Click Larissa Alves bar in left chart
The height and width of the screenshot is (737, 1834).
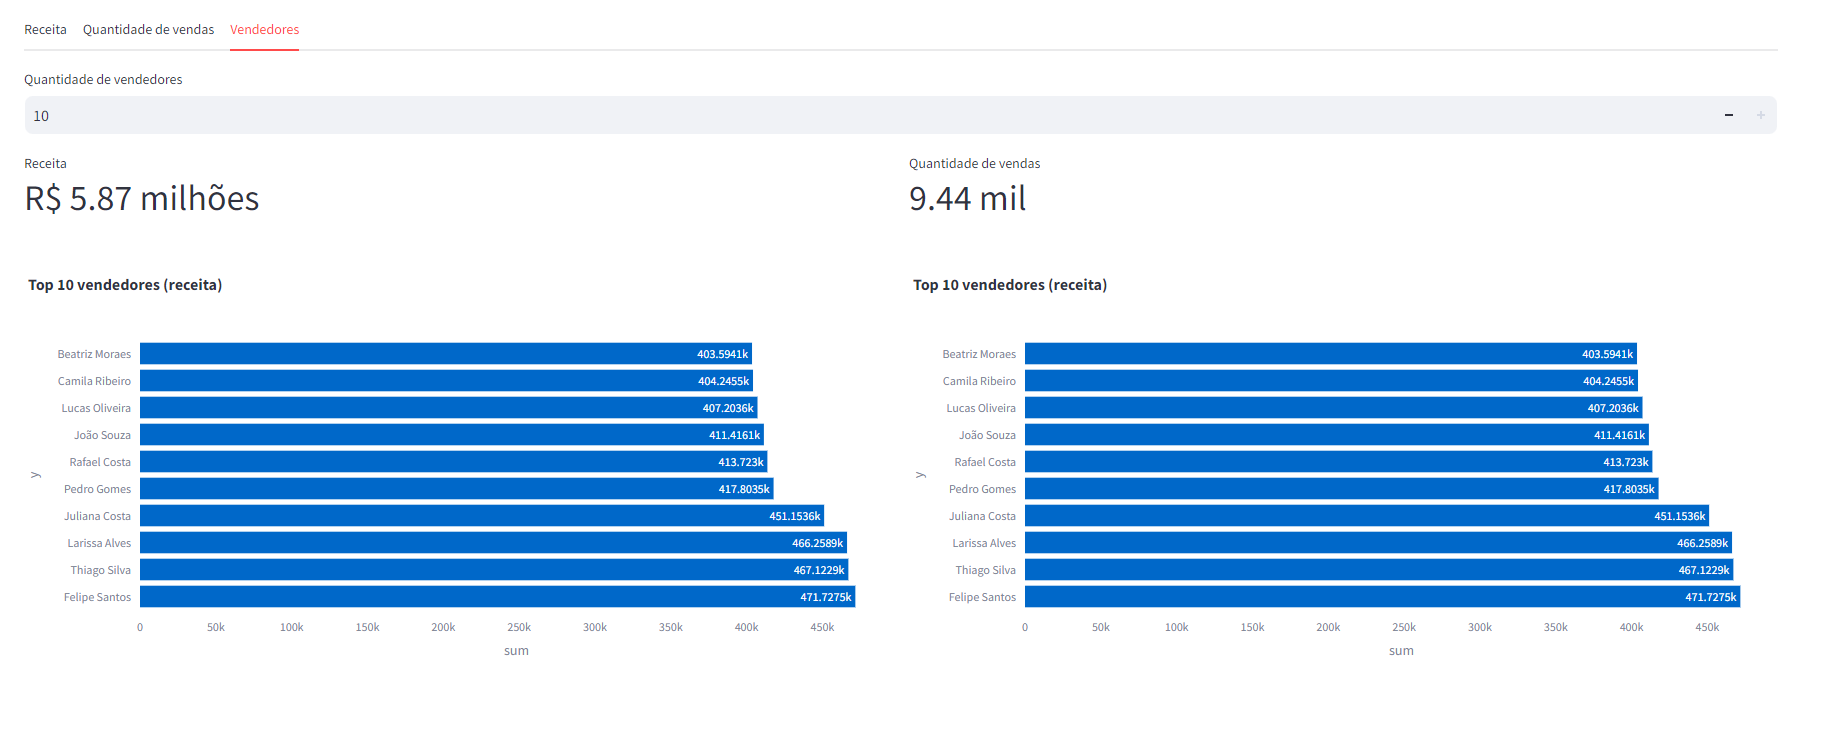point(493,543)
